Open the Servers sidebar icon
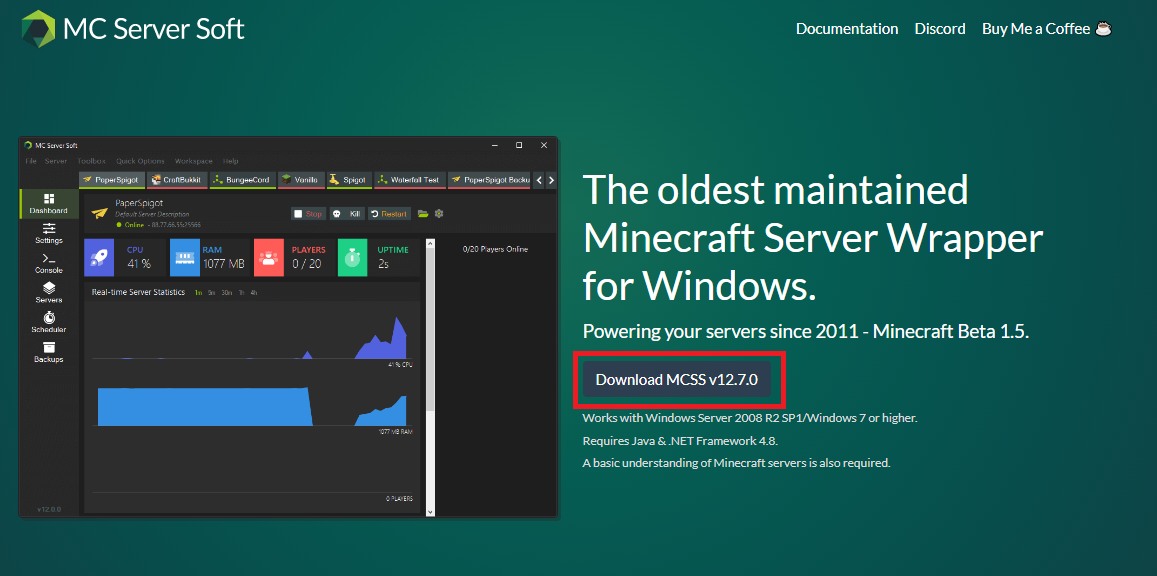Image resolution: width=1157 pixels, height=576 pixels. (x=48, y=292)
